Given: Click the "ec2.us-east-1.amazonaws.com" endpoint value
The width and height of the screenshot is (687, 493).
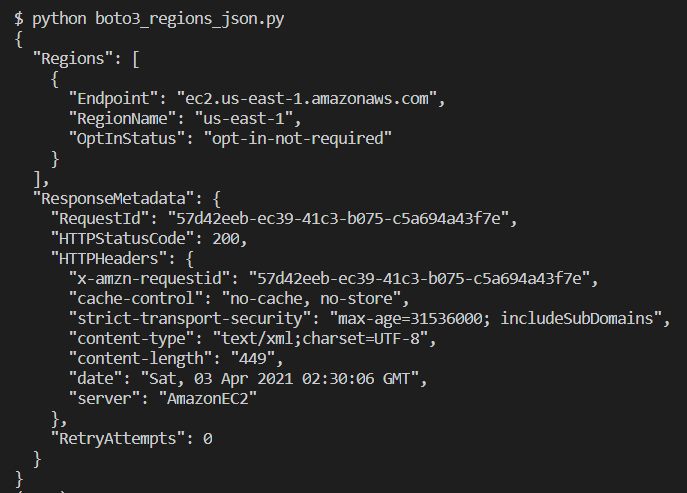Looking at the screenshot, I should [x=308, y=98].
